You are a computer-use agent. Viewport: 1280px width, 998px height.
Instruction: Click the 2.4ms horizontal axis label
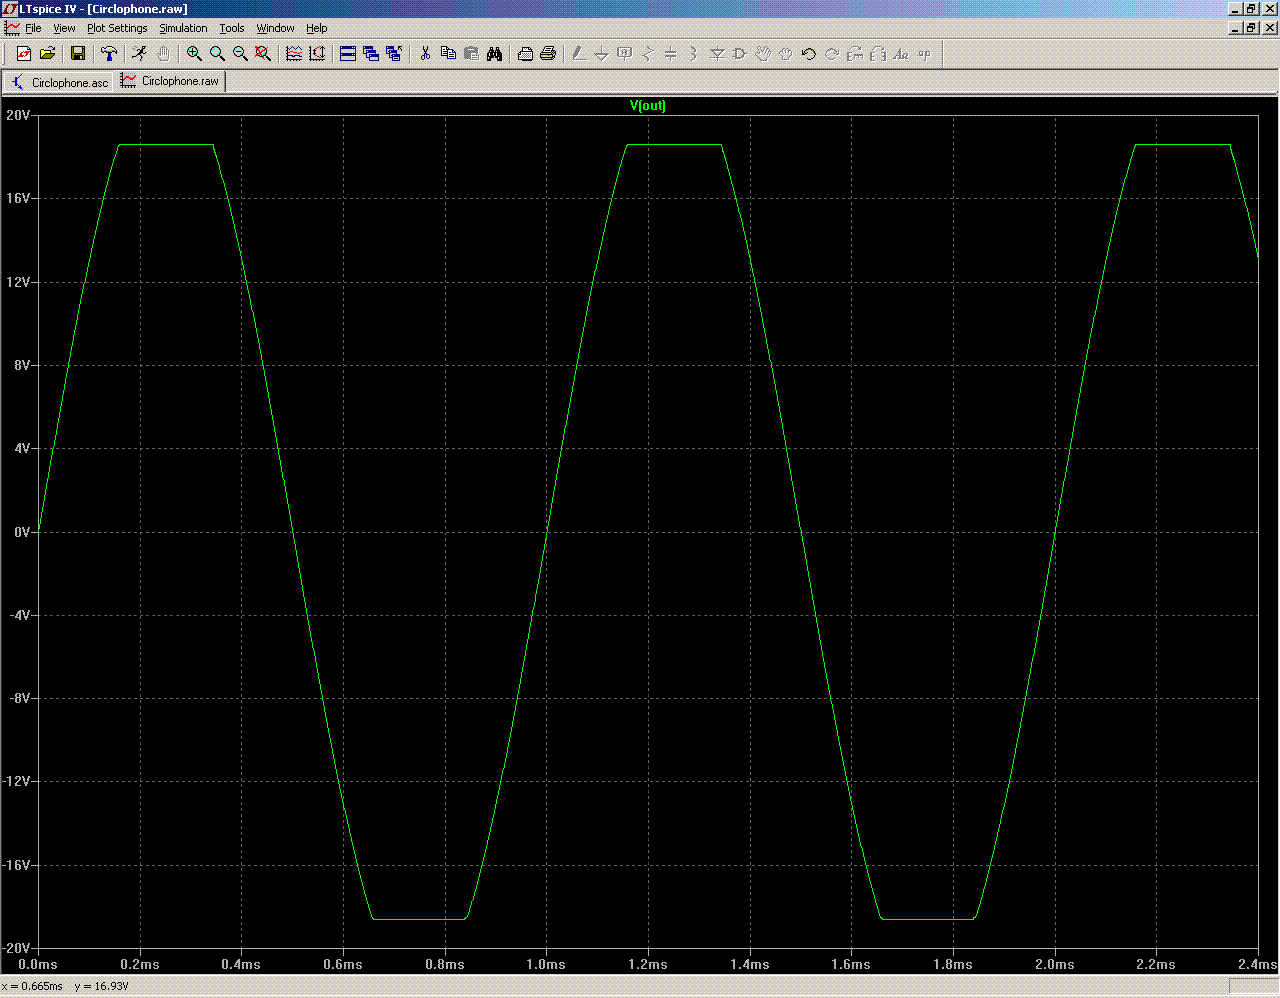point(1258,964)
